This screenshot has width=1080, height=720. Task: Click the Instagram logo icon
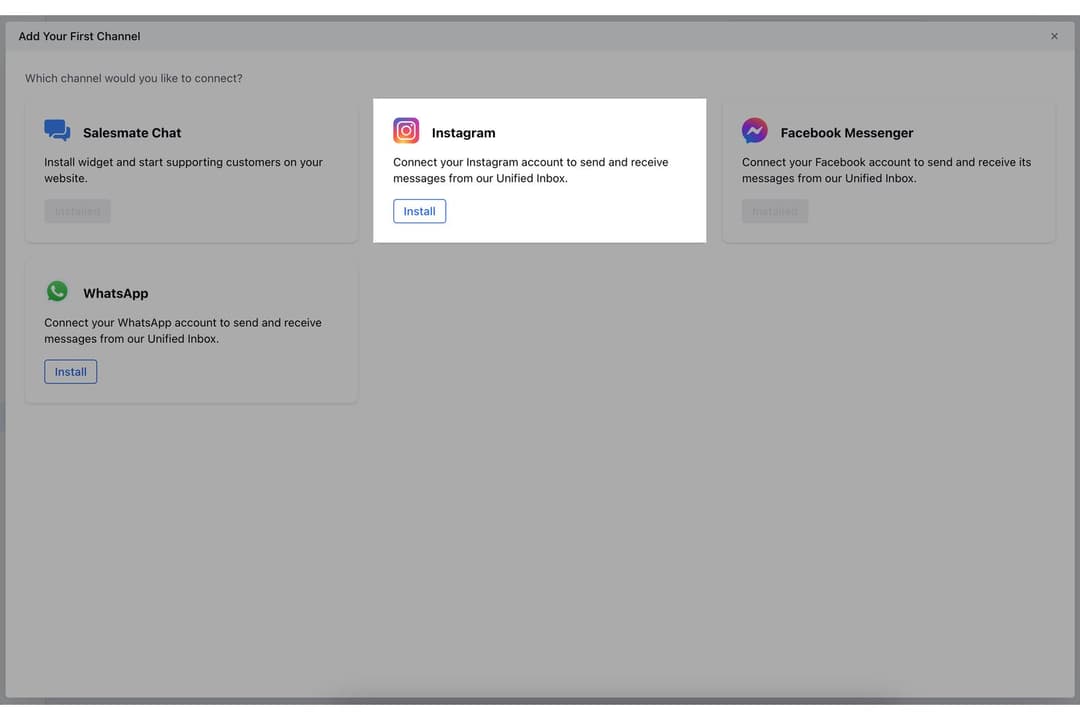[x=406, y=130]
